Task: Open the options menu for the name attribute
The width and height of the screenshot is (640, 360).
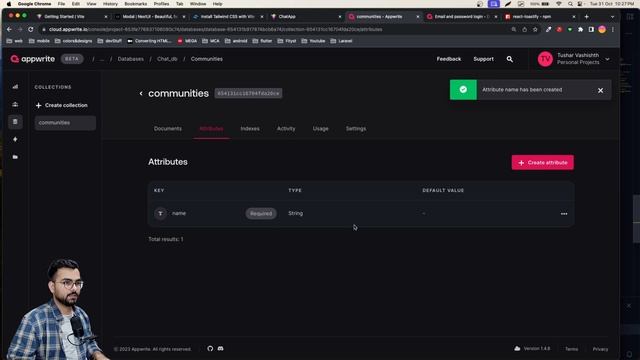Action: click(x=564, y=213)
